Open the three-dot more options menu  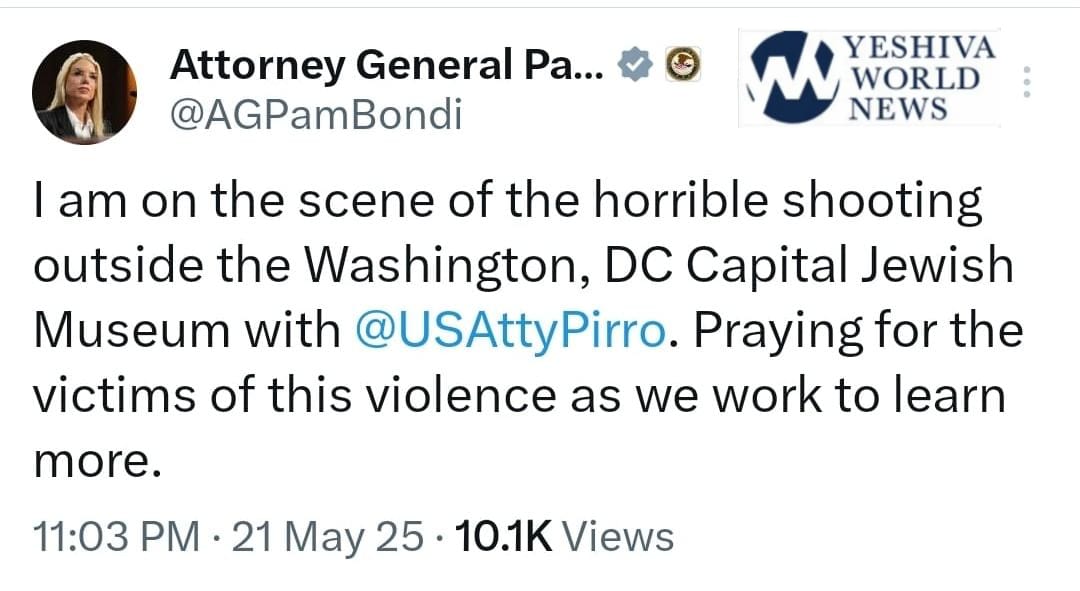point(1026,81)
